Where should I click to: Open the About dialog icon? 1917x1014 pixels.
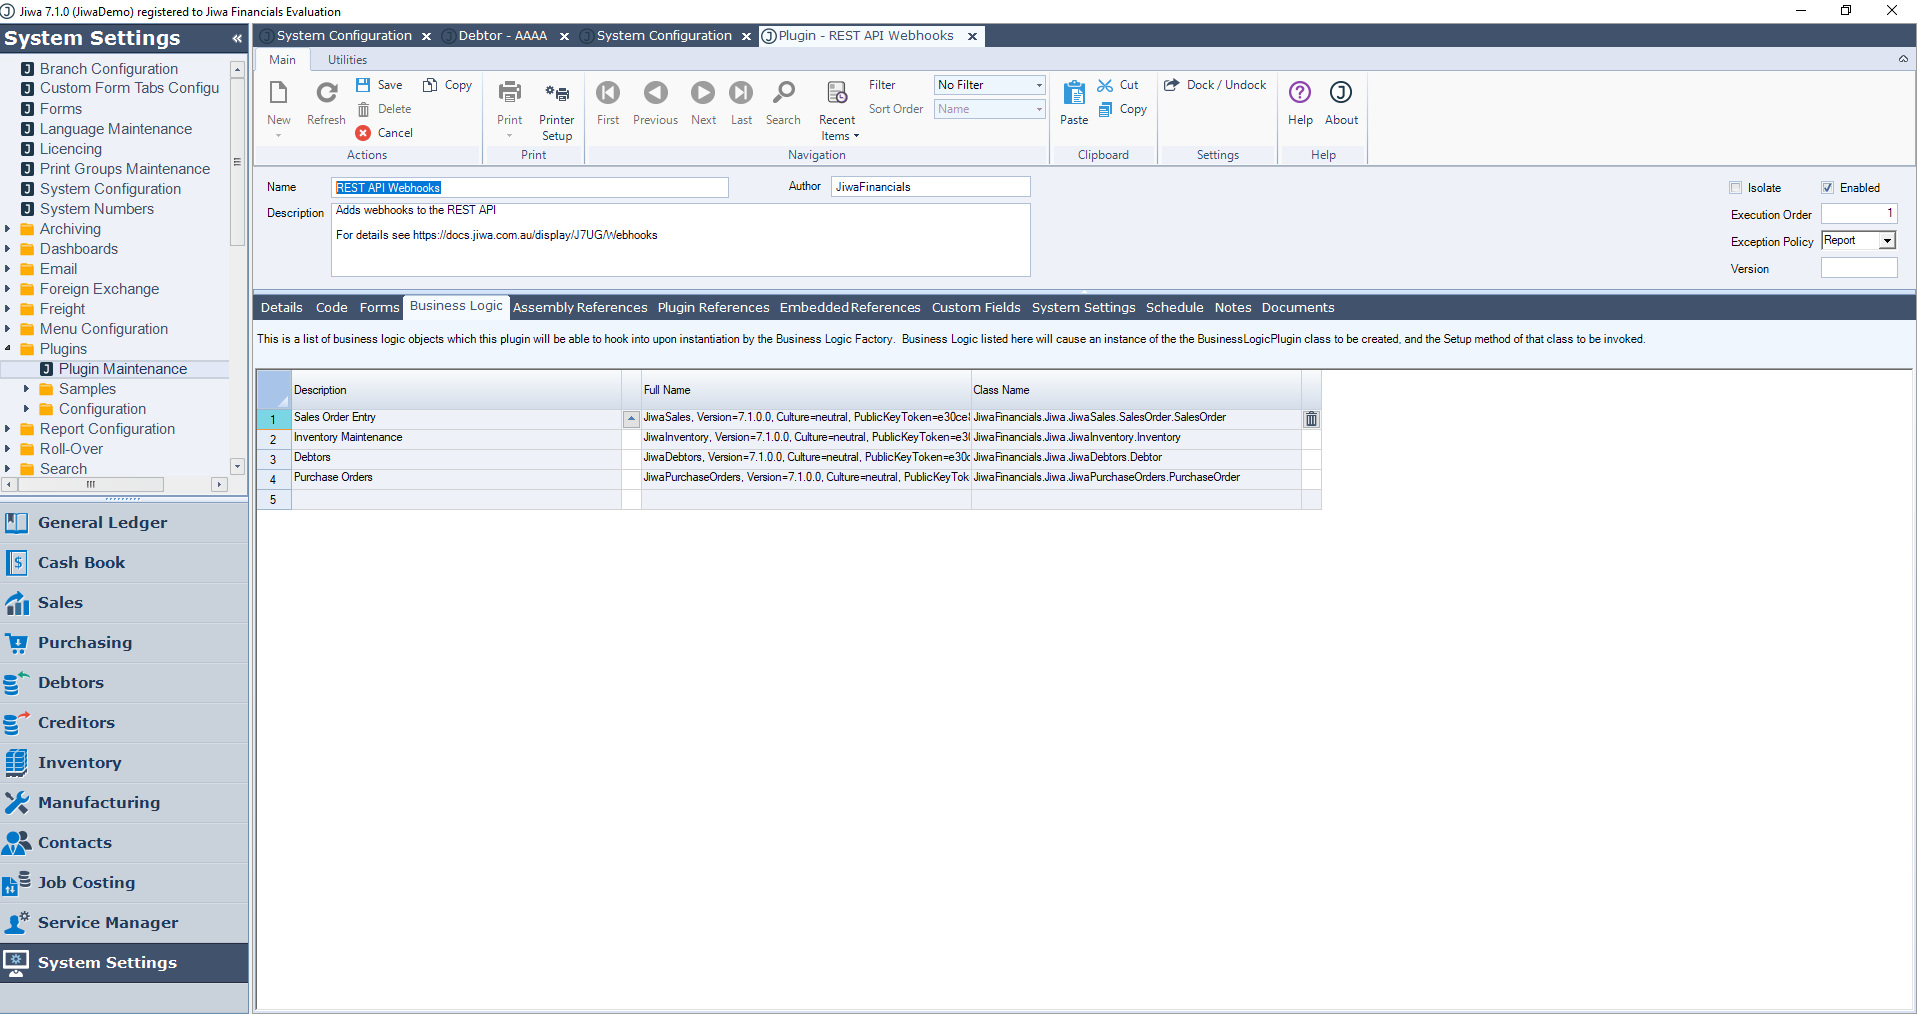[1340, 94]
